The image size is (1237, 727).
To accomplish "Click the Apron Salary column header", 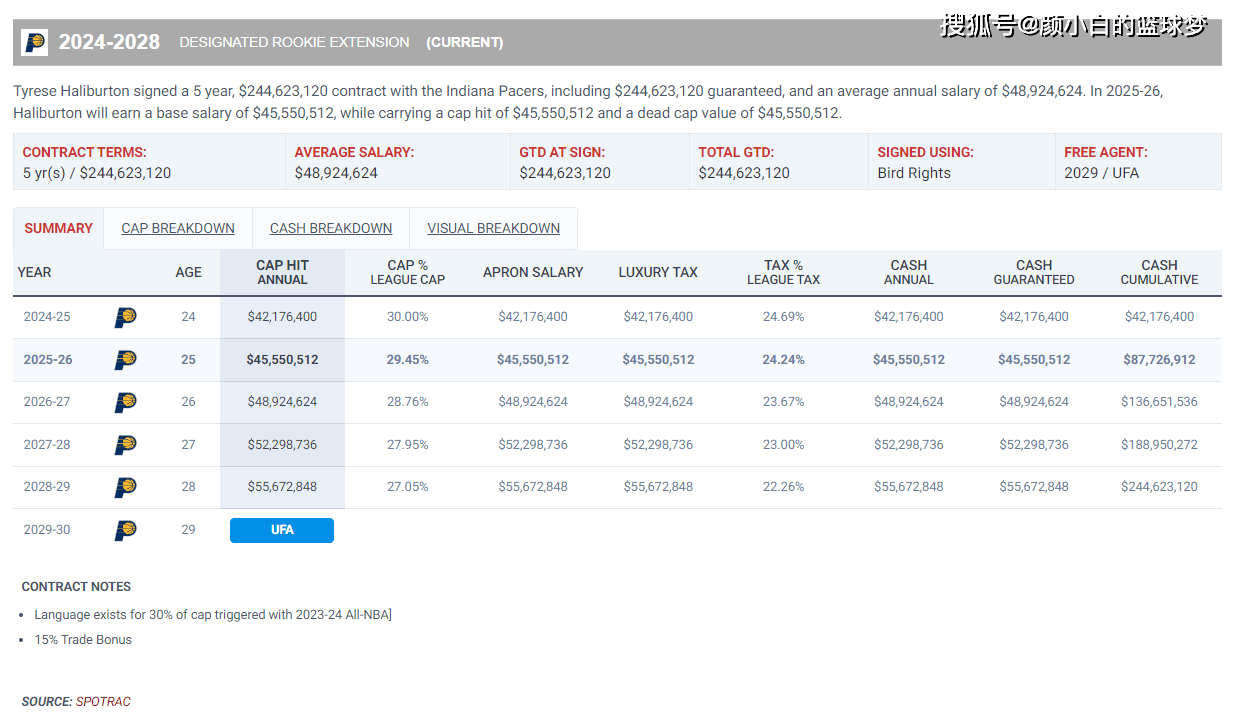I will [x=533, y=272].
